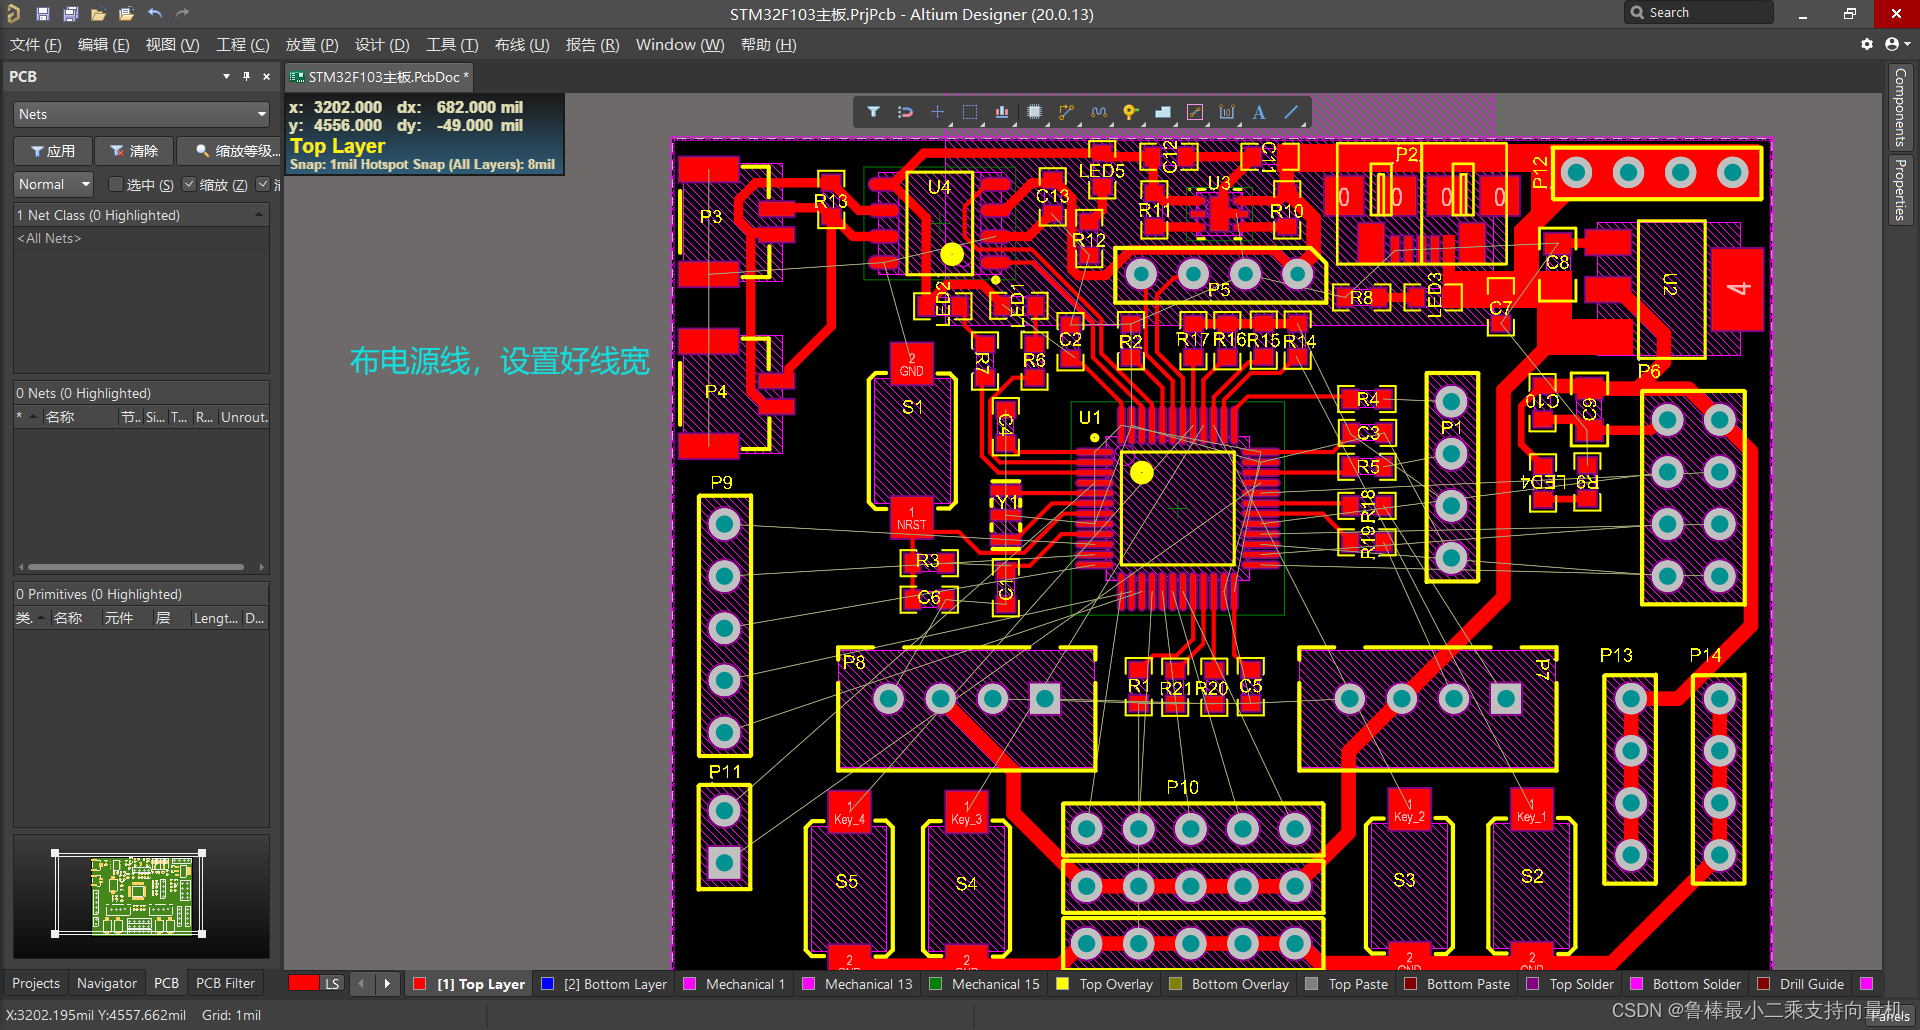Open PCB panel options arrow
This screenshot has width=1920, height=1030.
[226, 76]
